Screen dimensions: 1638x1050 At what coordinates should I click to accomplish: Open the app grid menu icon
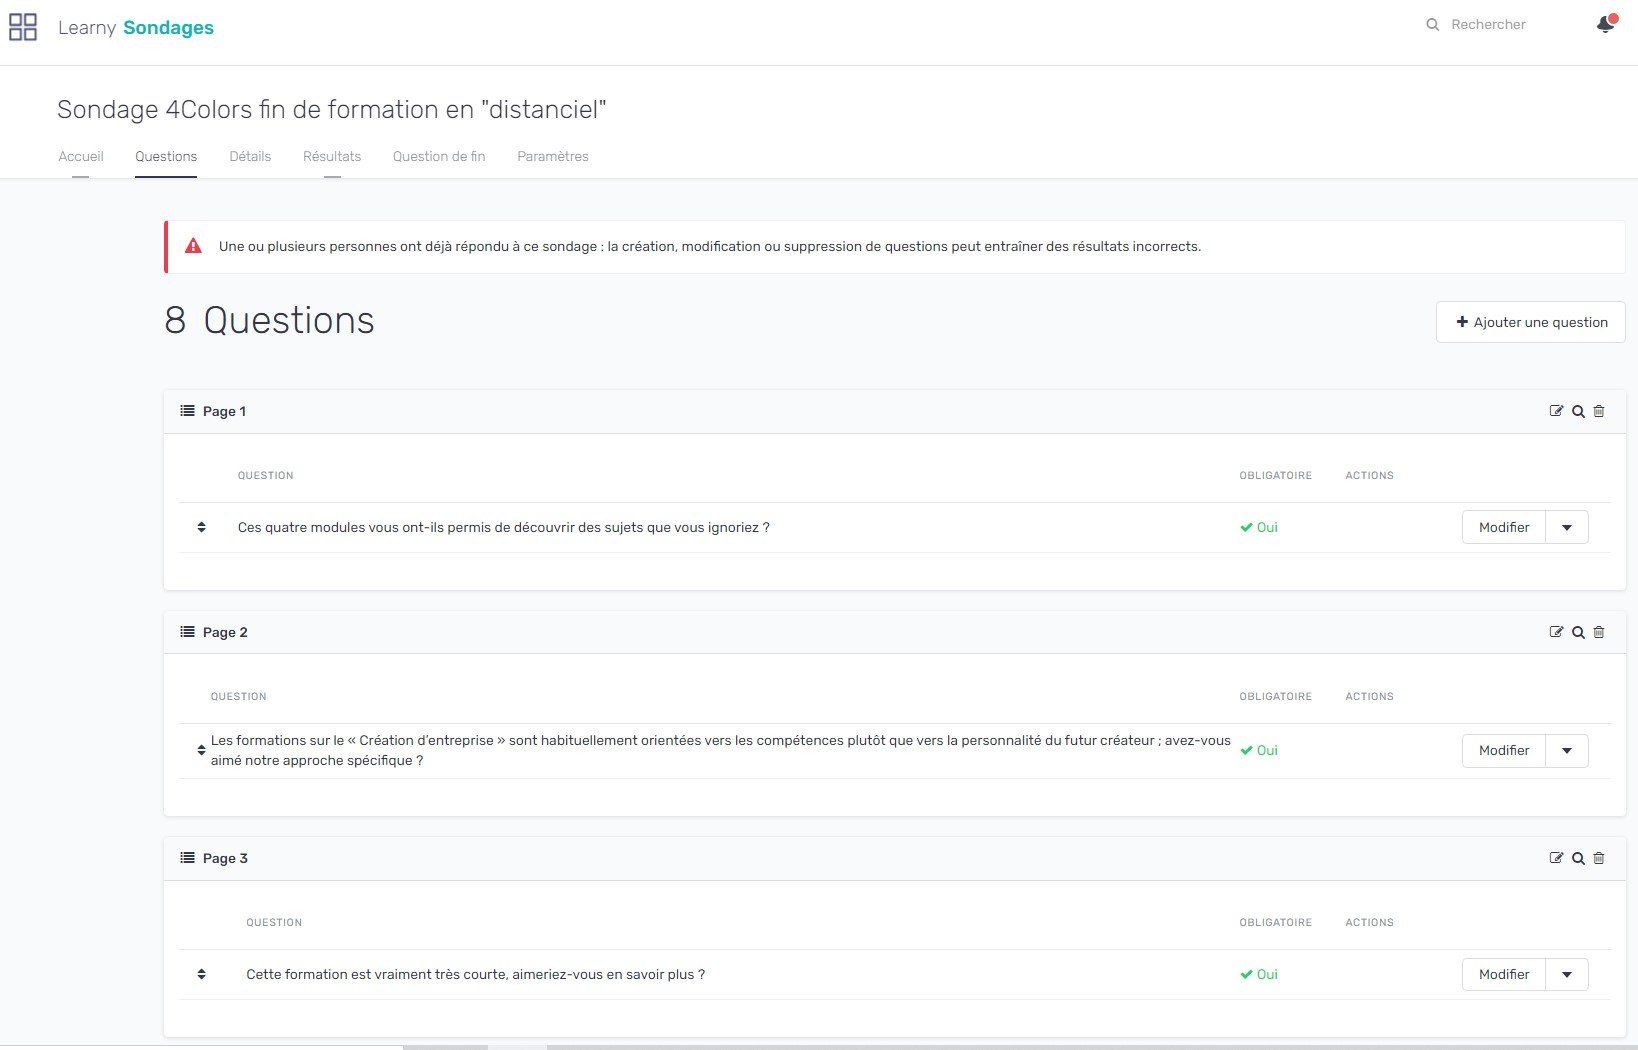23,27
